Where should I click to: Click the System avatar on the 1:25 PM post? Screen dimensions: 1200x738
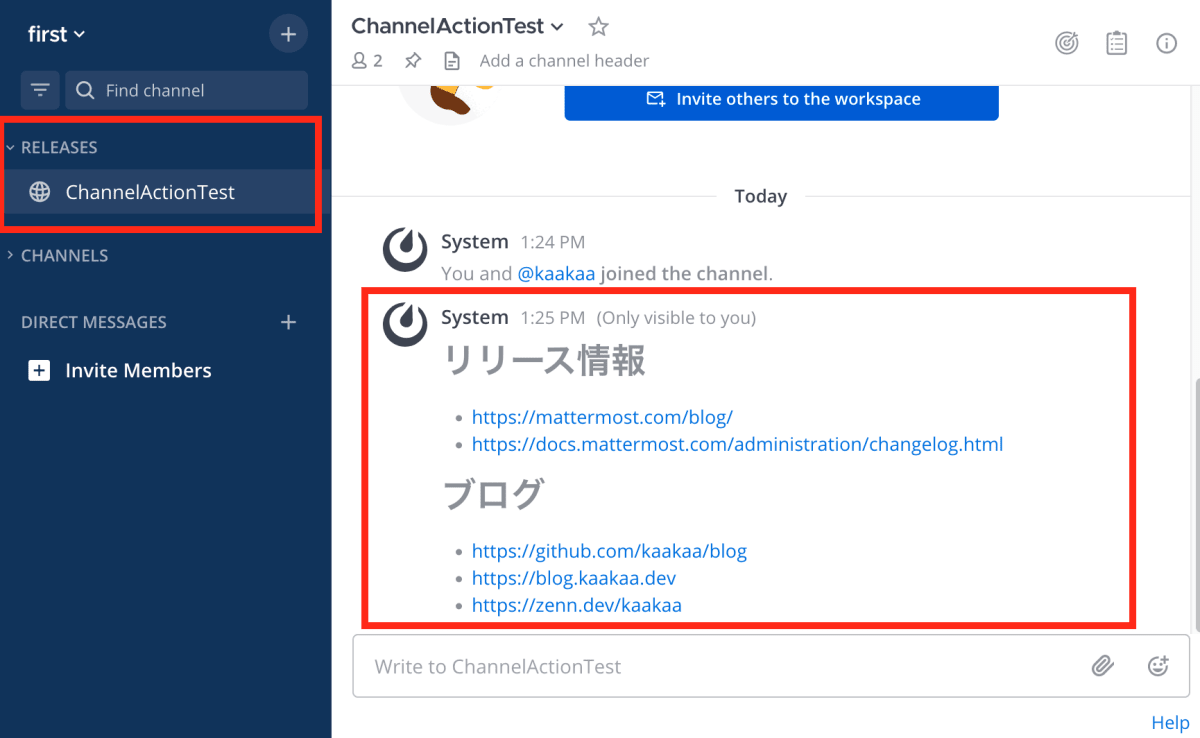405,325
